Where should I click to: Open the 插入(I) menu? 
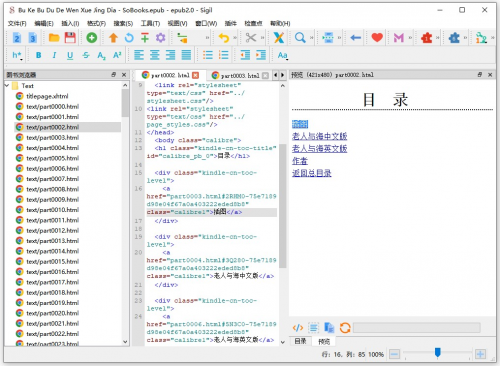pyautogui.click(x=70, y=23)
